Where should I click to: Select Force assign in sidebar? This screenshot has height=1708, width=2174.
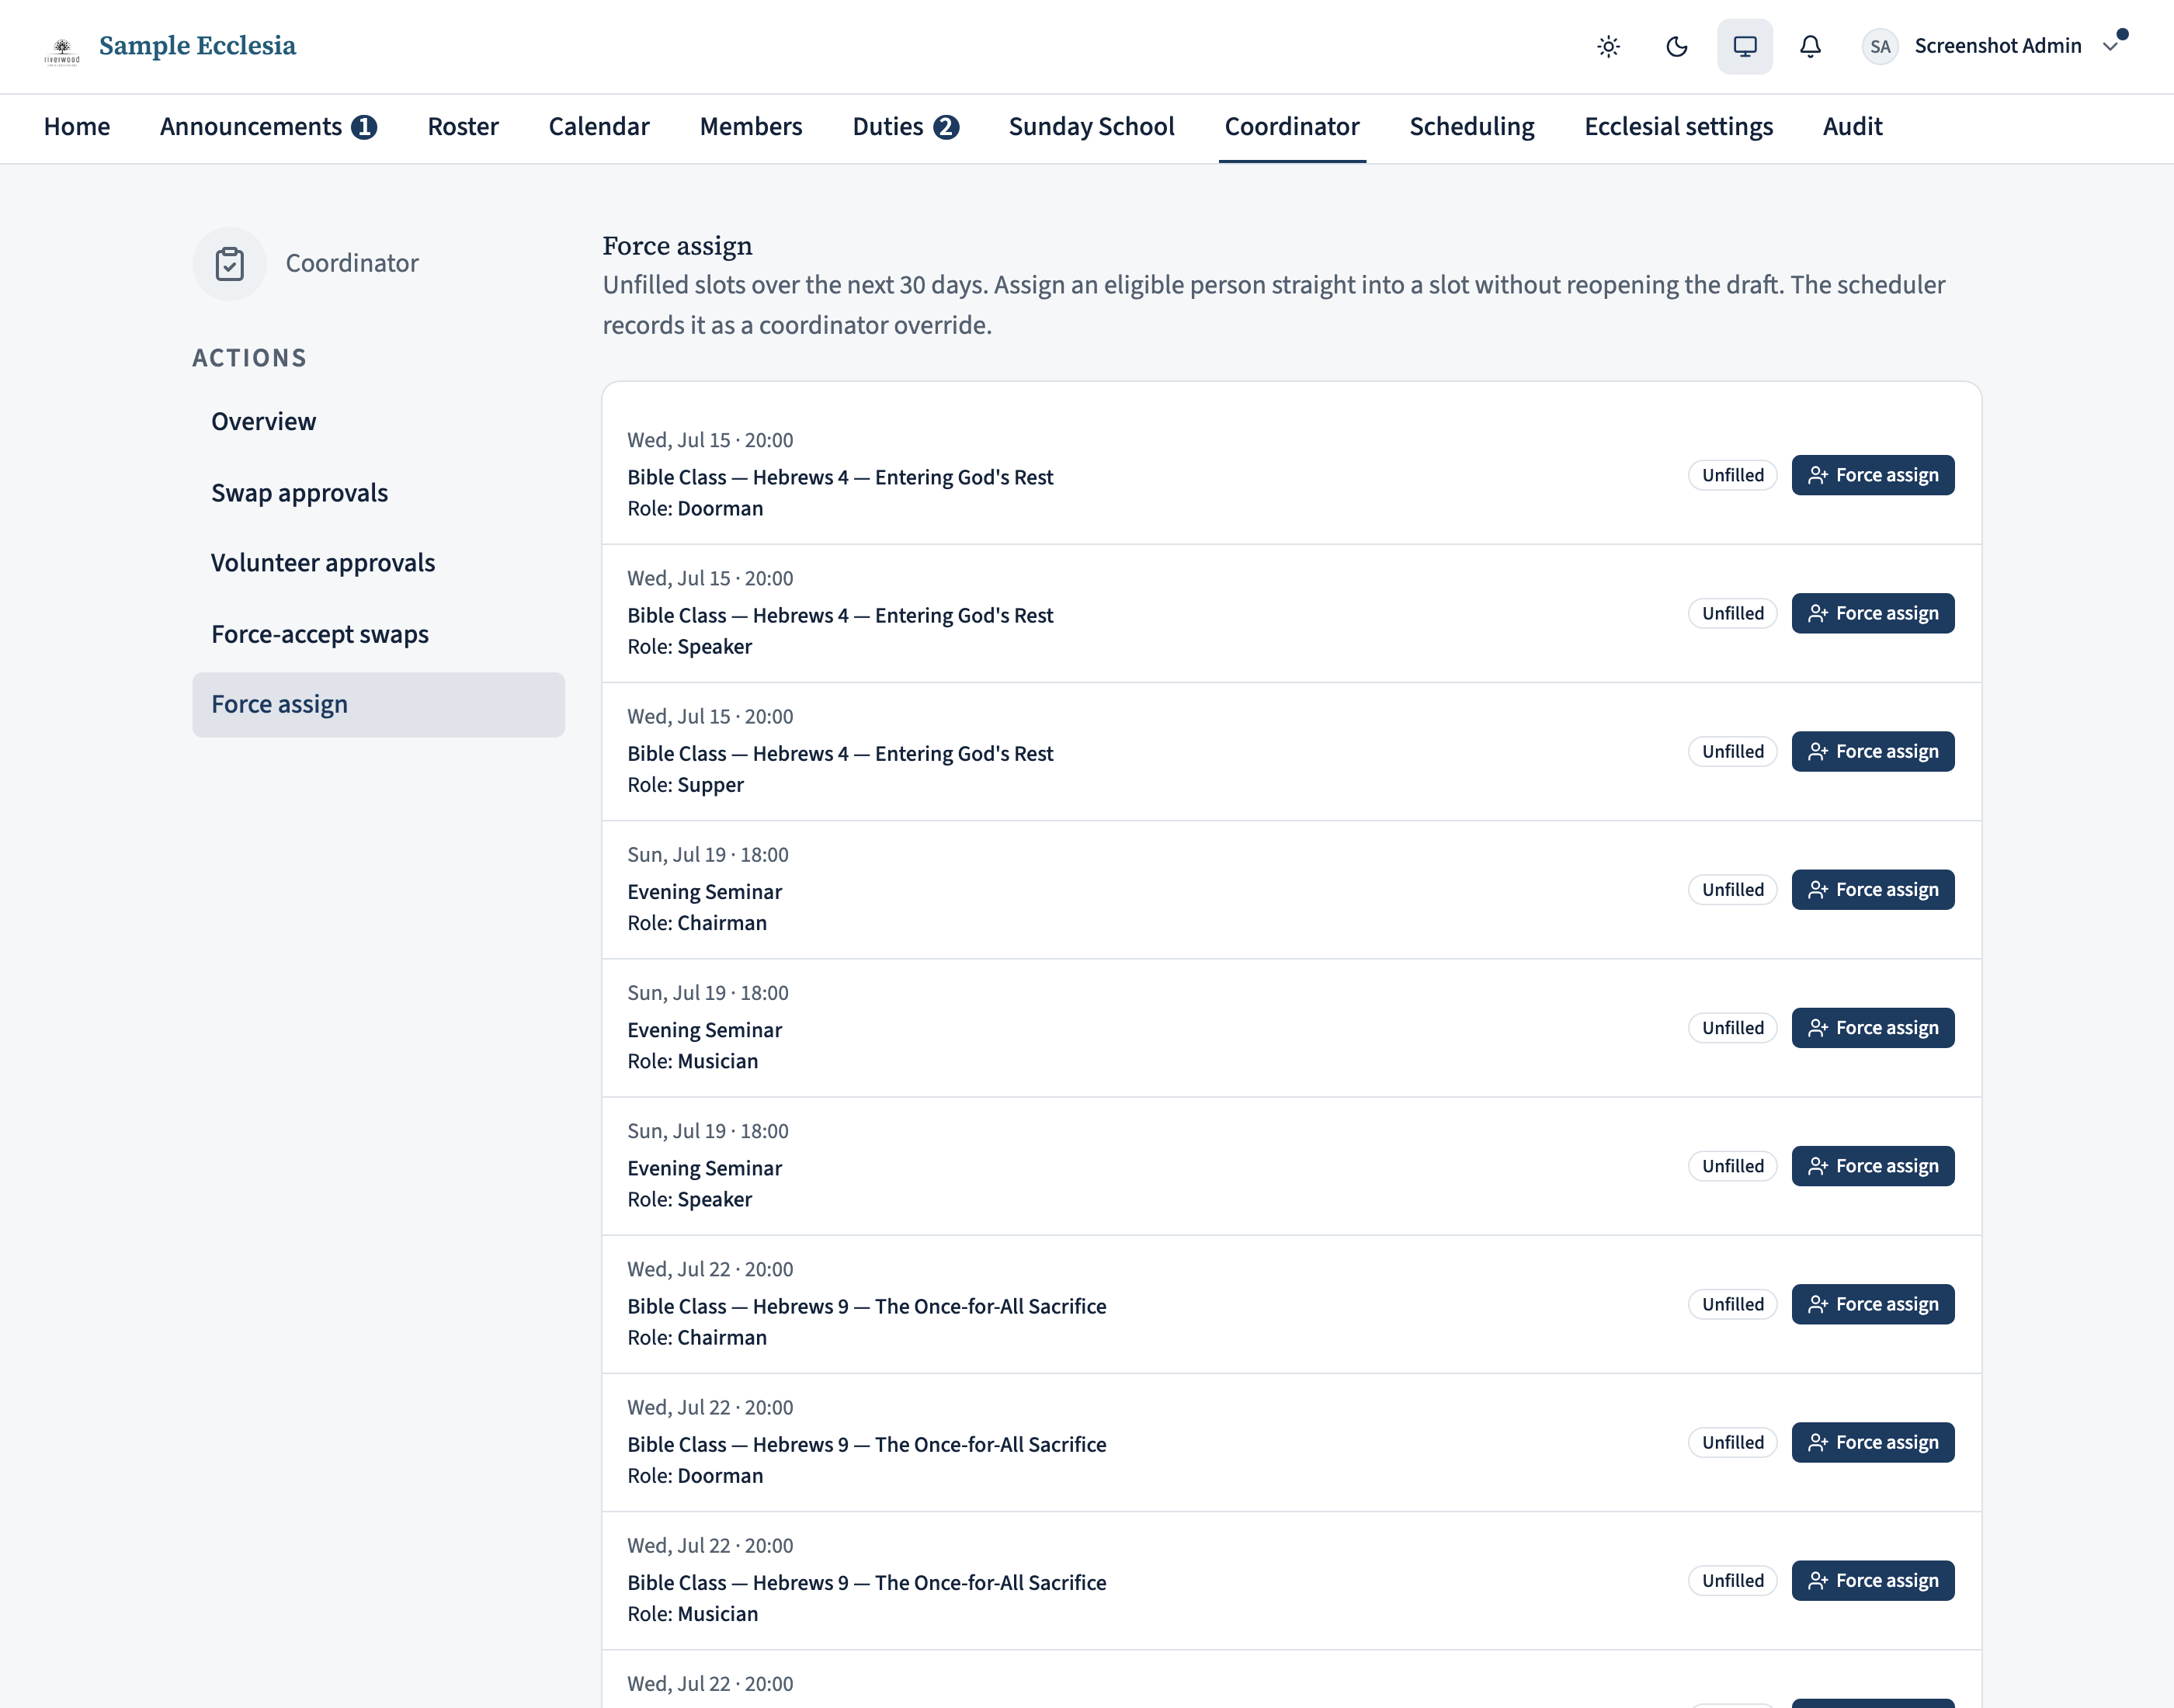[x=378, y=704]
